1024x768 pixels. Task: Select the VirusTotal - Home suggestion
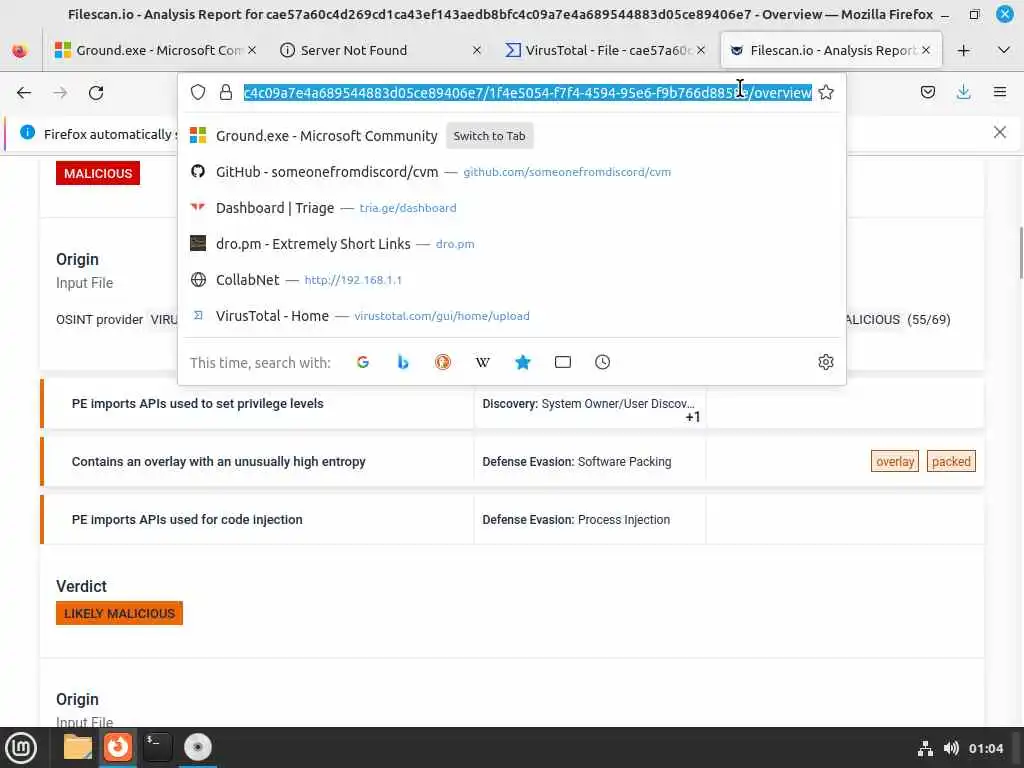coord(511,315)
